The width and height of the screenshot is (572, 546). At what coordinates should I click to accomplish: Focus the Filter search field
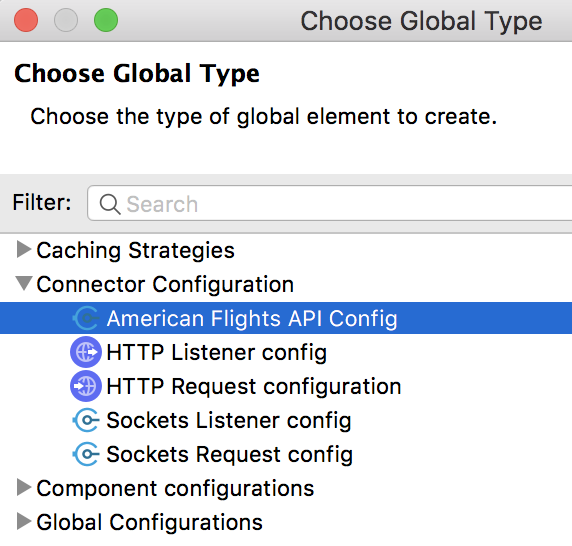click(330, 203)
